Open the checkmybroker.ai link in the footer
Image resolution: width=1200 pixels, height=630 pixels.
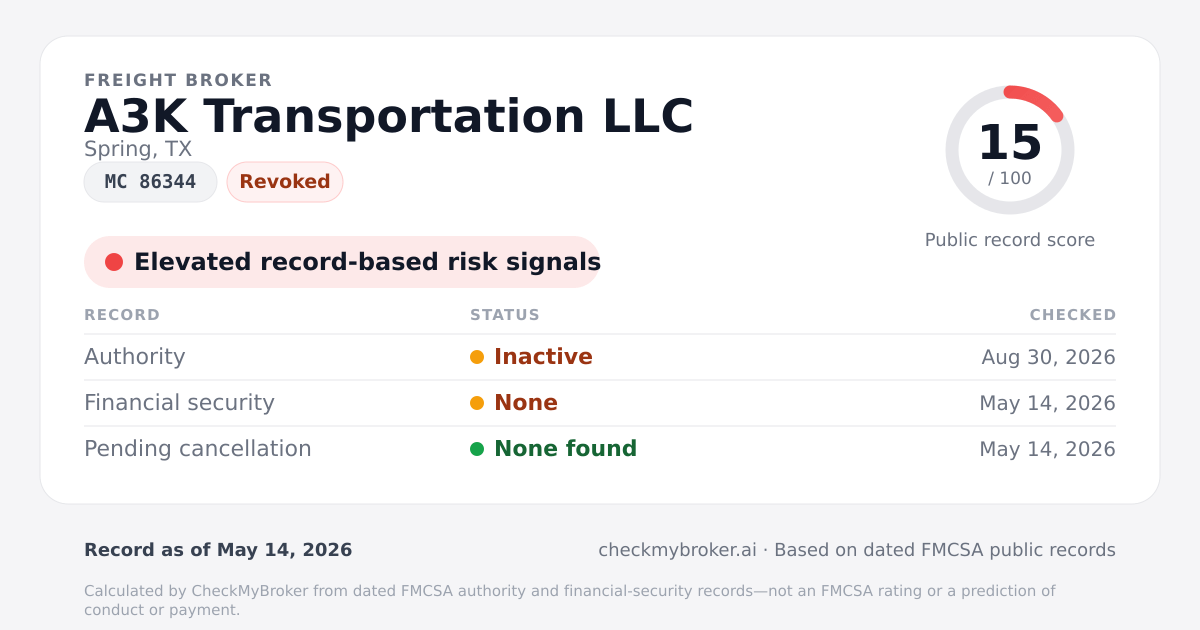(x=677, y=550)
